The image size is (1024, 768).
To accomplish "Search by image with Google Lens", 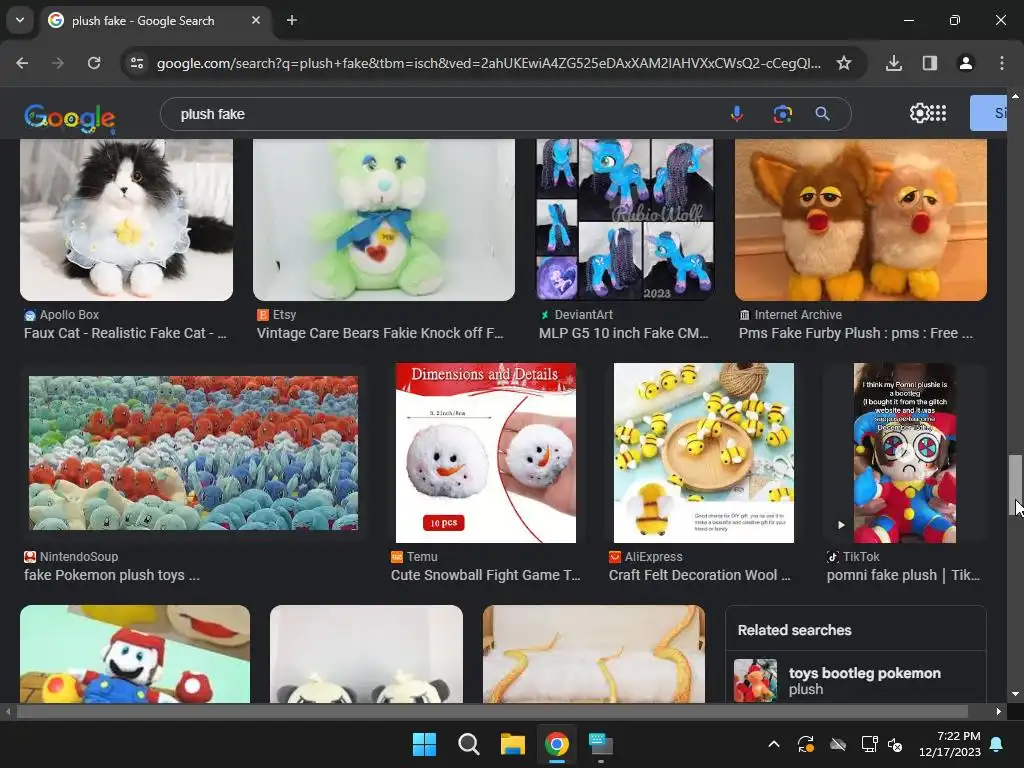I will tap(782, 114).
